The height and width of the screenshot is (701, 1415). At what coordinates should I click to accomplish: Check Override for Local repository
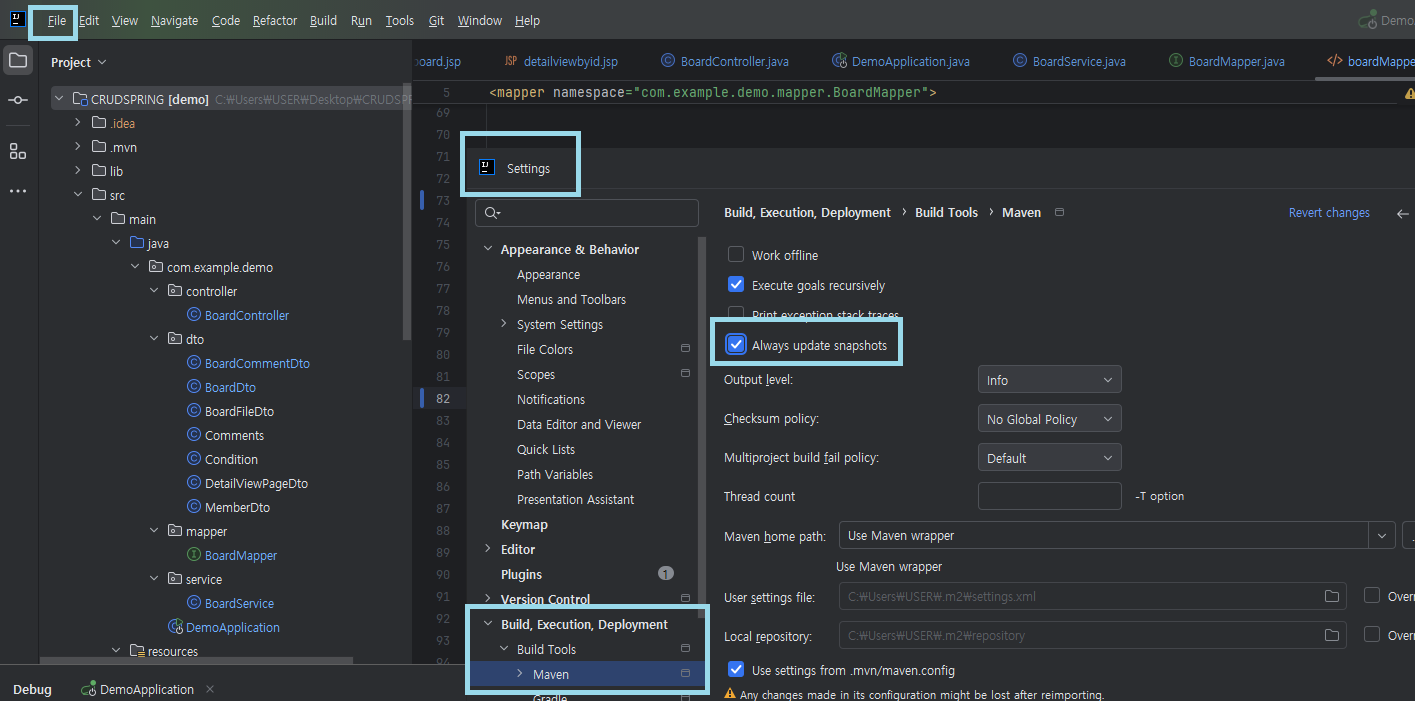point(1372,635)
